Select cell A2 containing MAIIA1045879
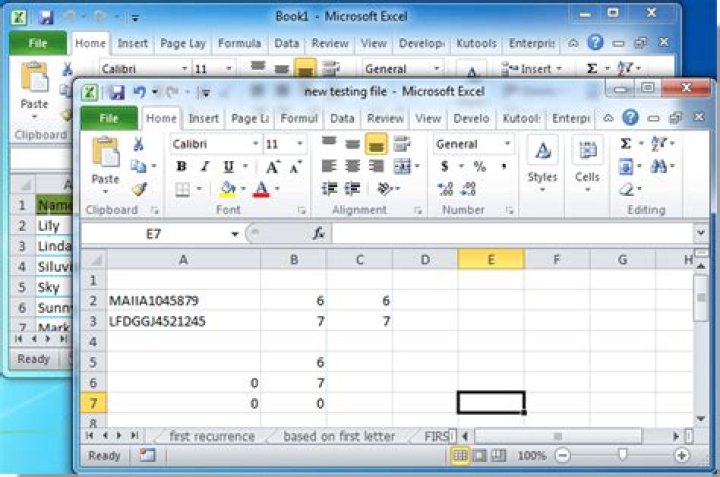This screenshot has width=720, height=477. [x=184, y=300]
